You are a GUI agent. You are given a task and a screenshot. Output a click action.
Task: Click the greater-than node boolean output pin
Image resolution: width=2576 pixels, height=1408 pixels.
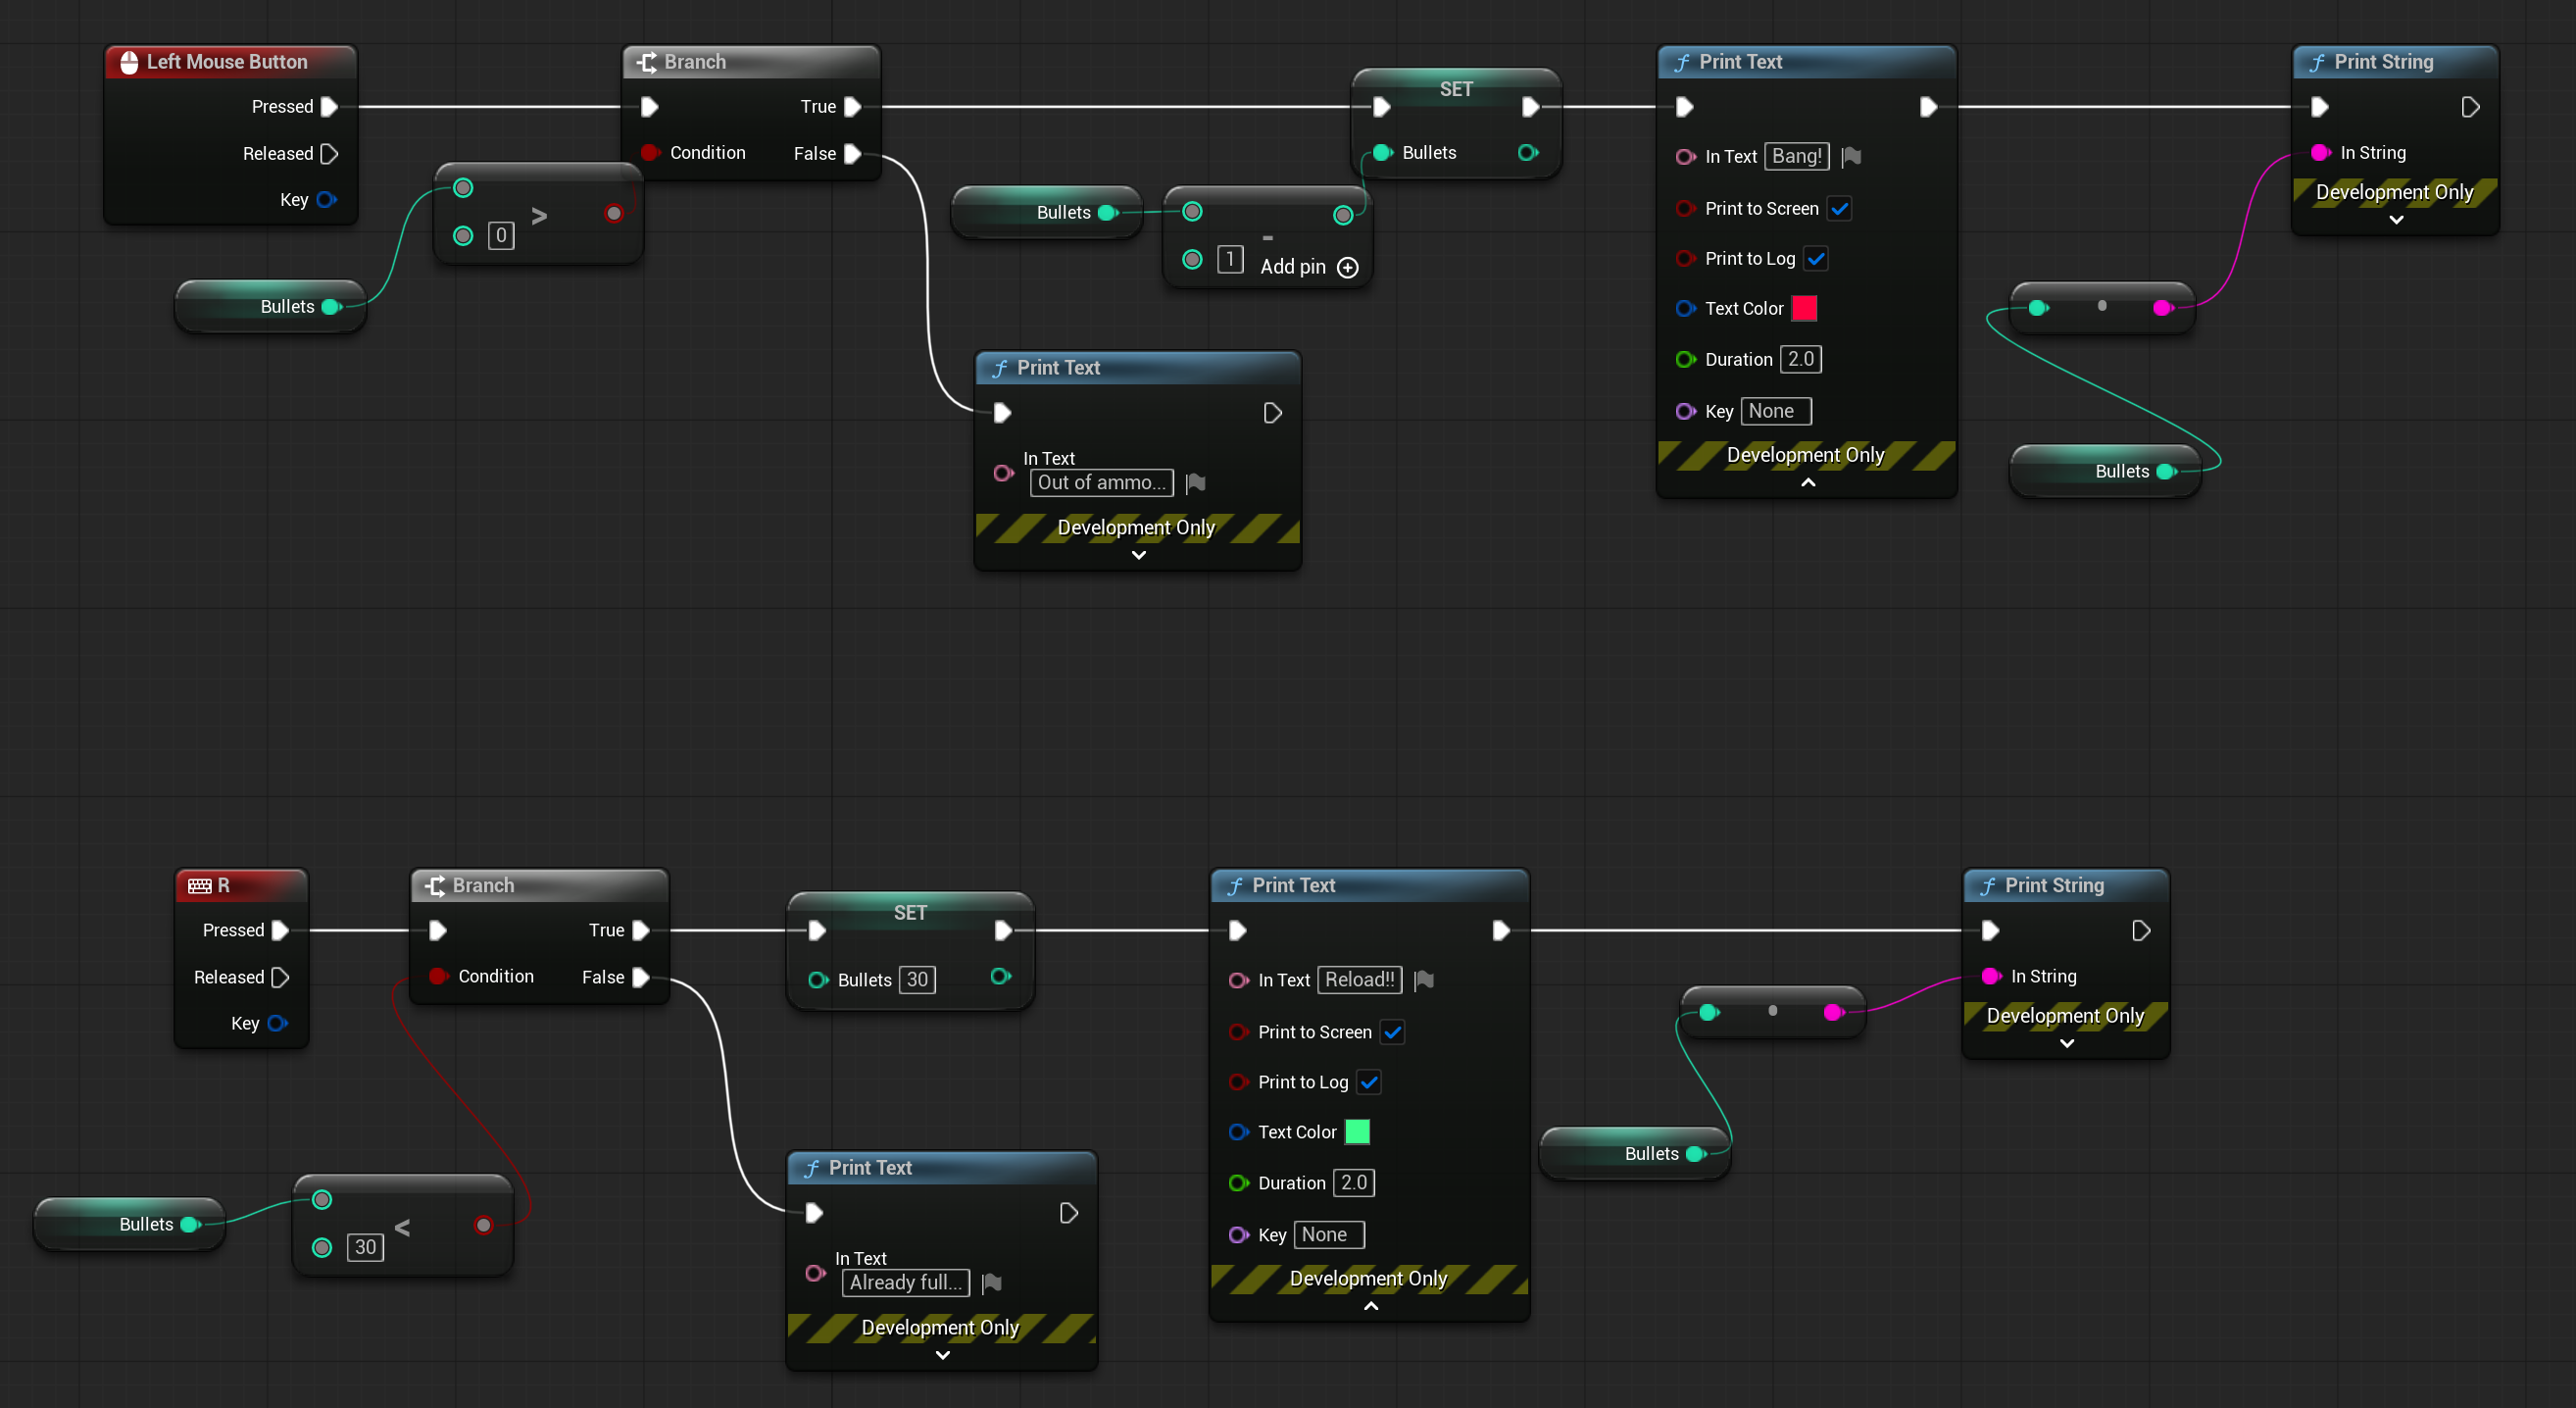click(x=614, y=213)
